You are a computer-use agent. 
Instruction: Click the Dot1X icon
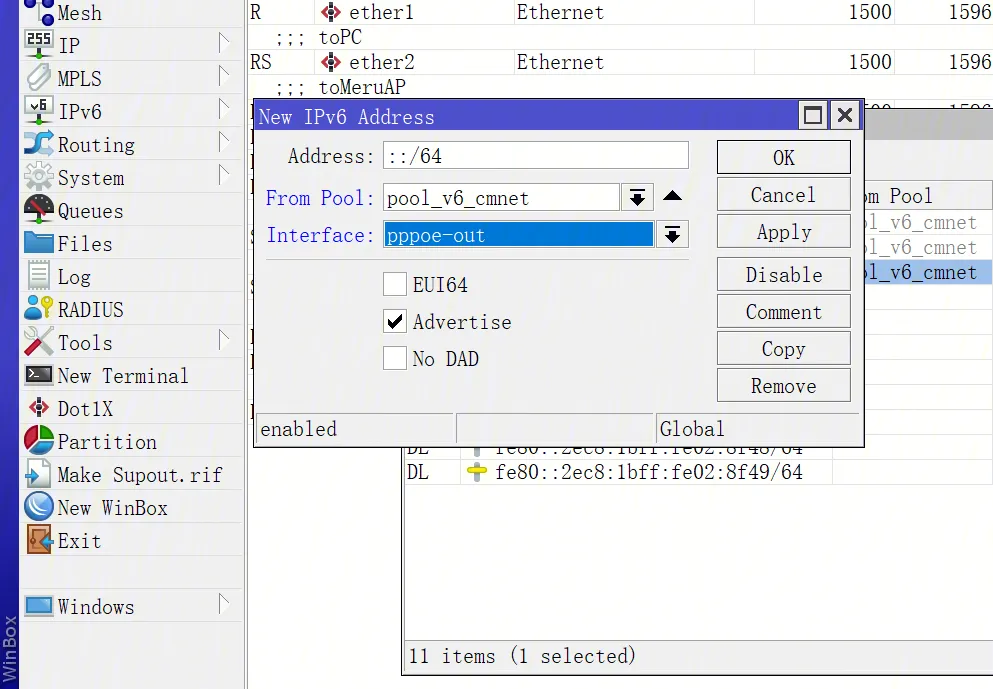[x=39, y=408]
